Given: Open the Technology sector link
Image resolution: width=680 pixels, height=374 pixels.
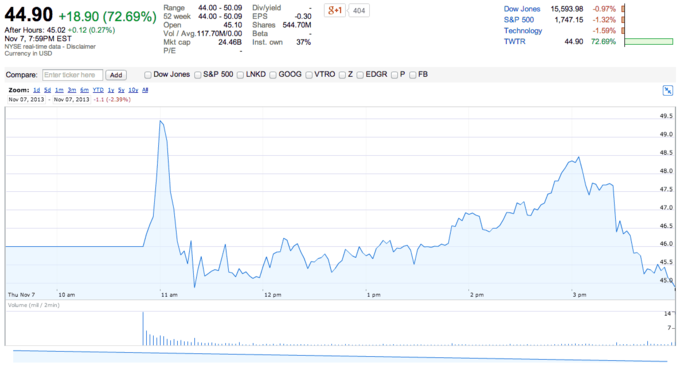Looking at the screenshot, I should (523, 30).
